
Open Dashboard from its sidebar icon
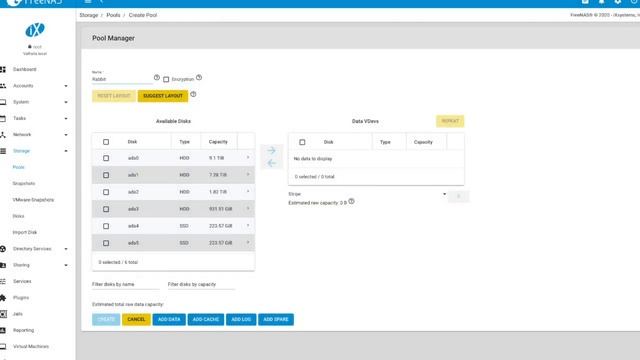3,69
